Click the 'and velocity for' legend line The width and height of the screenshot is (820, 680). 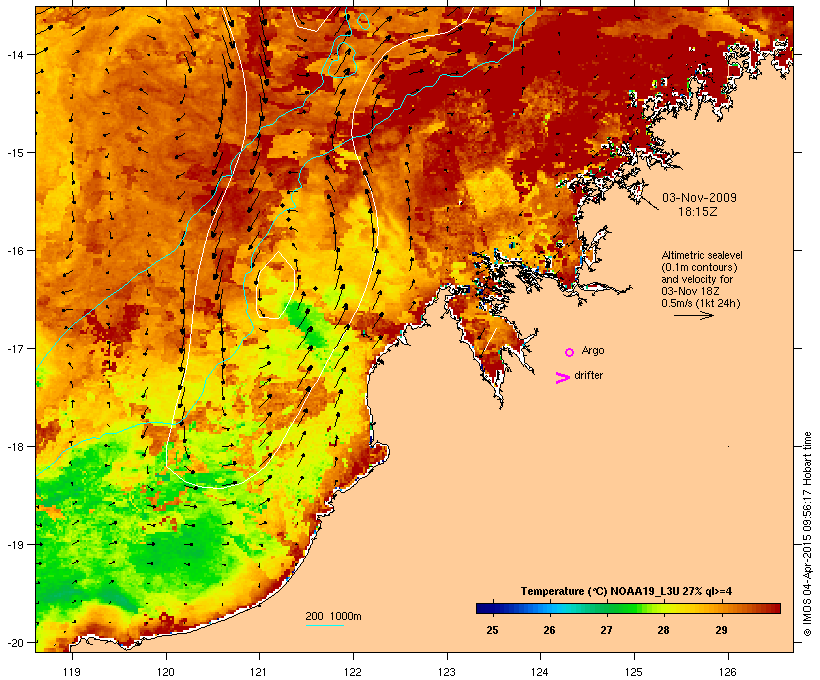click(697, 279)
